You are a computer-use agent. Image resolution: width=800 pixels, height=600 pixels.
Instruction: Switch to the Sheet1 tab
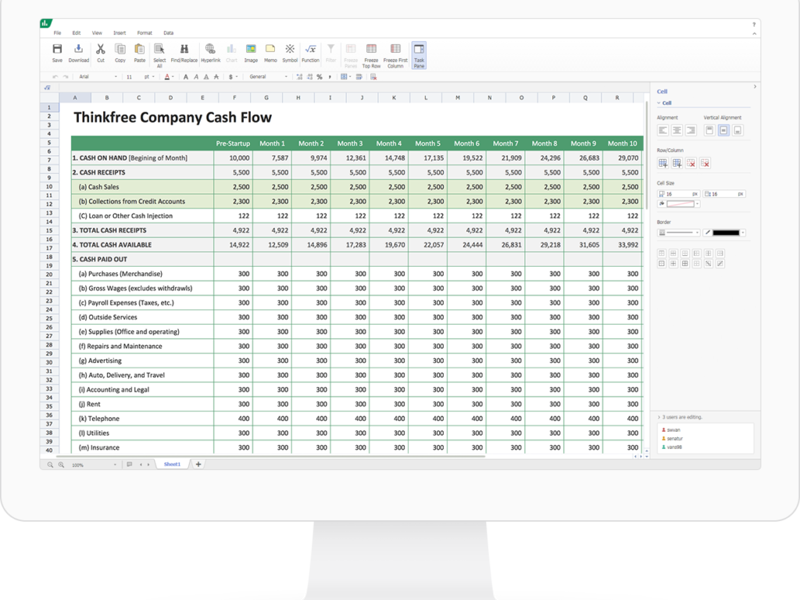[x=171, y=464]
